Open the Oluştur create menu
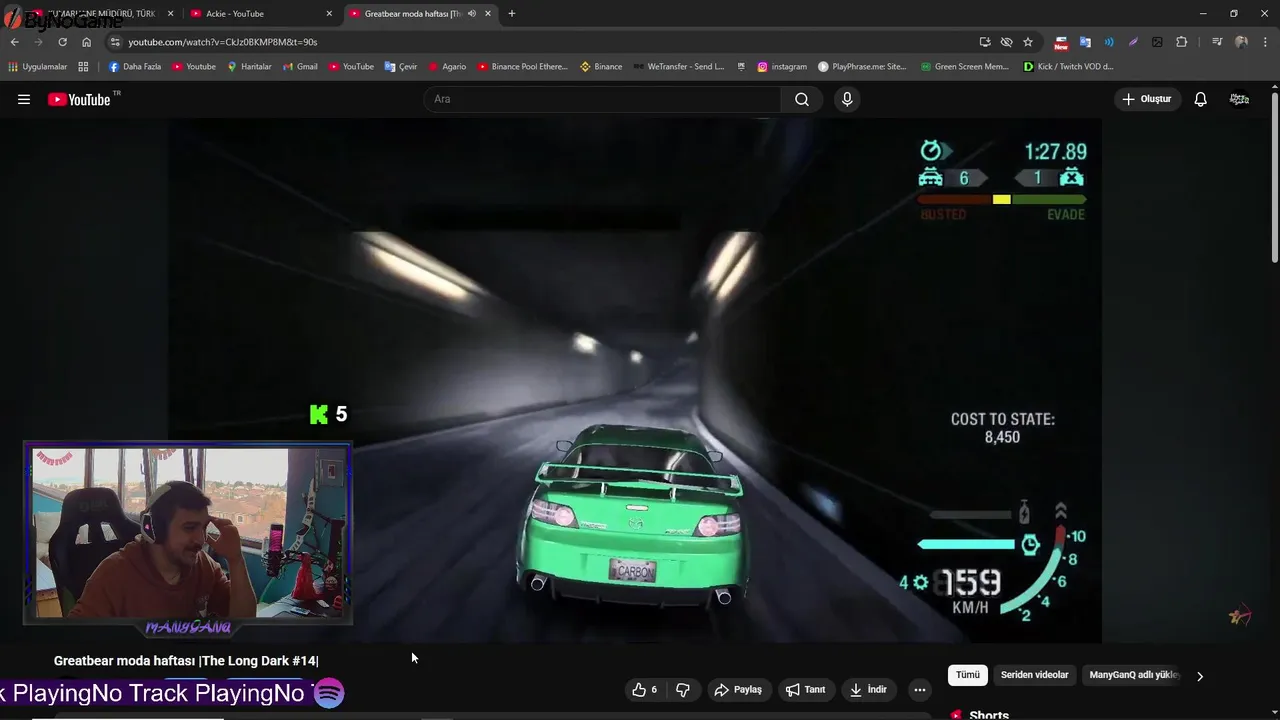 [1147, 99]
